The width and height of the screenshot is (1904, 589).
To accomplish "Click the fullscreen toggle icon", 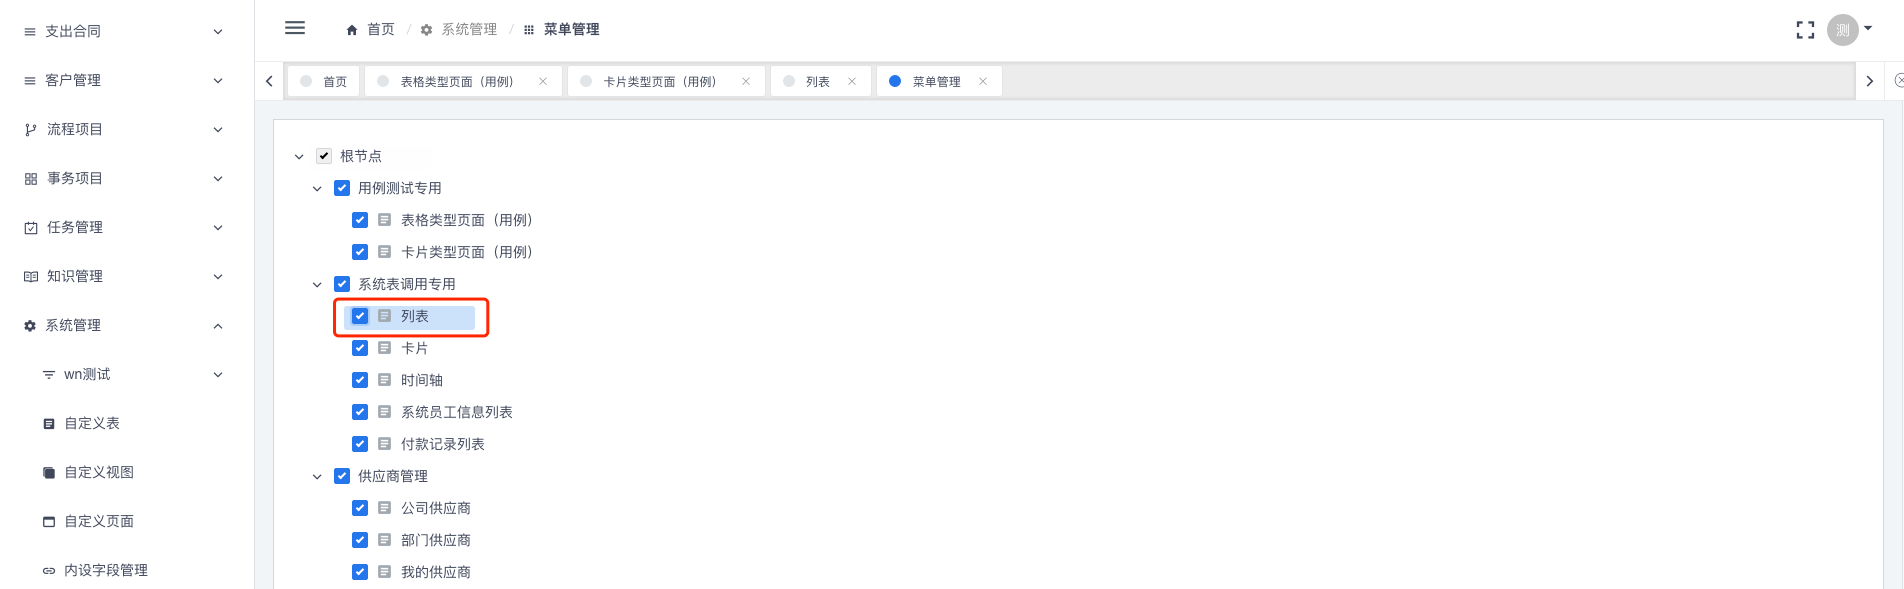I will coord(1805,30).
